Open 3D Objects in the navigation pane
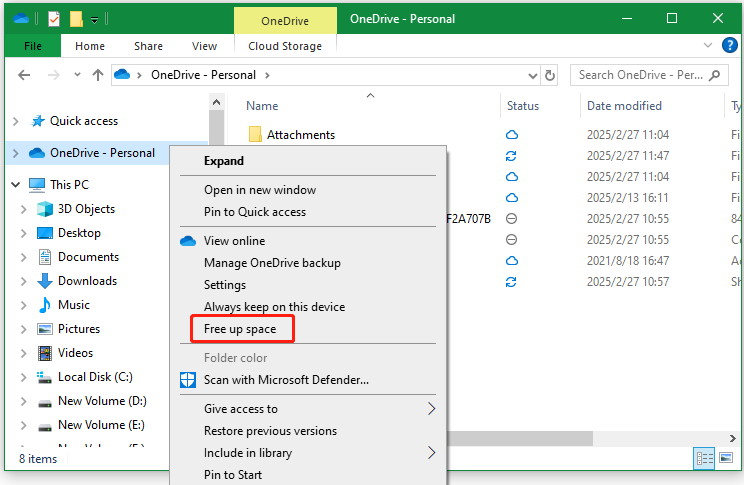This screenshot has width=744, height=485. [x=86, y=209]
